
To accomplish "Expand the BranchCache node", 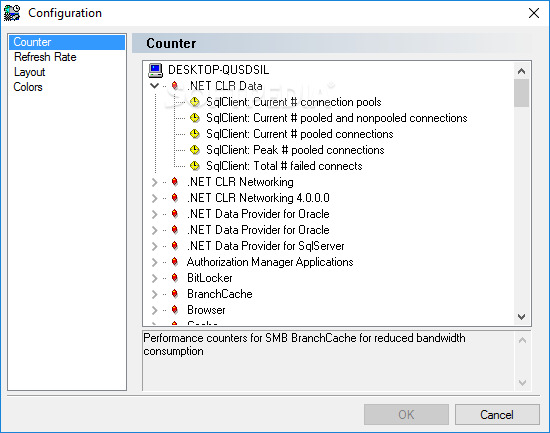I will (154, 294).
